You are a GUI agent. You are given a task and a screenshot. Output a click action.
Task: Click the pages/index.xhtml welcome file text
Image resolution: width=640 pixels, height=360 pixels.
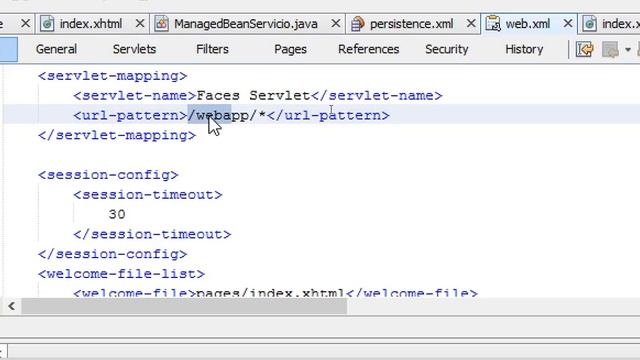pyautogui.click(x=271, y=293)
